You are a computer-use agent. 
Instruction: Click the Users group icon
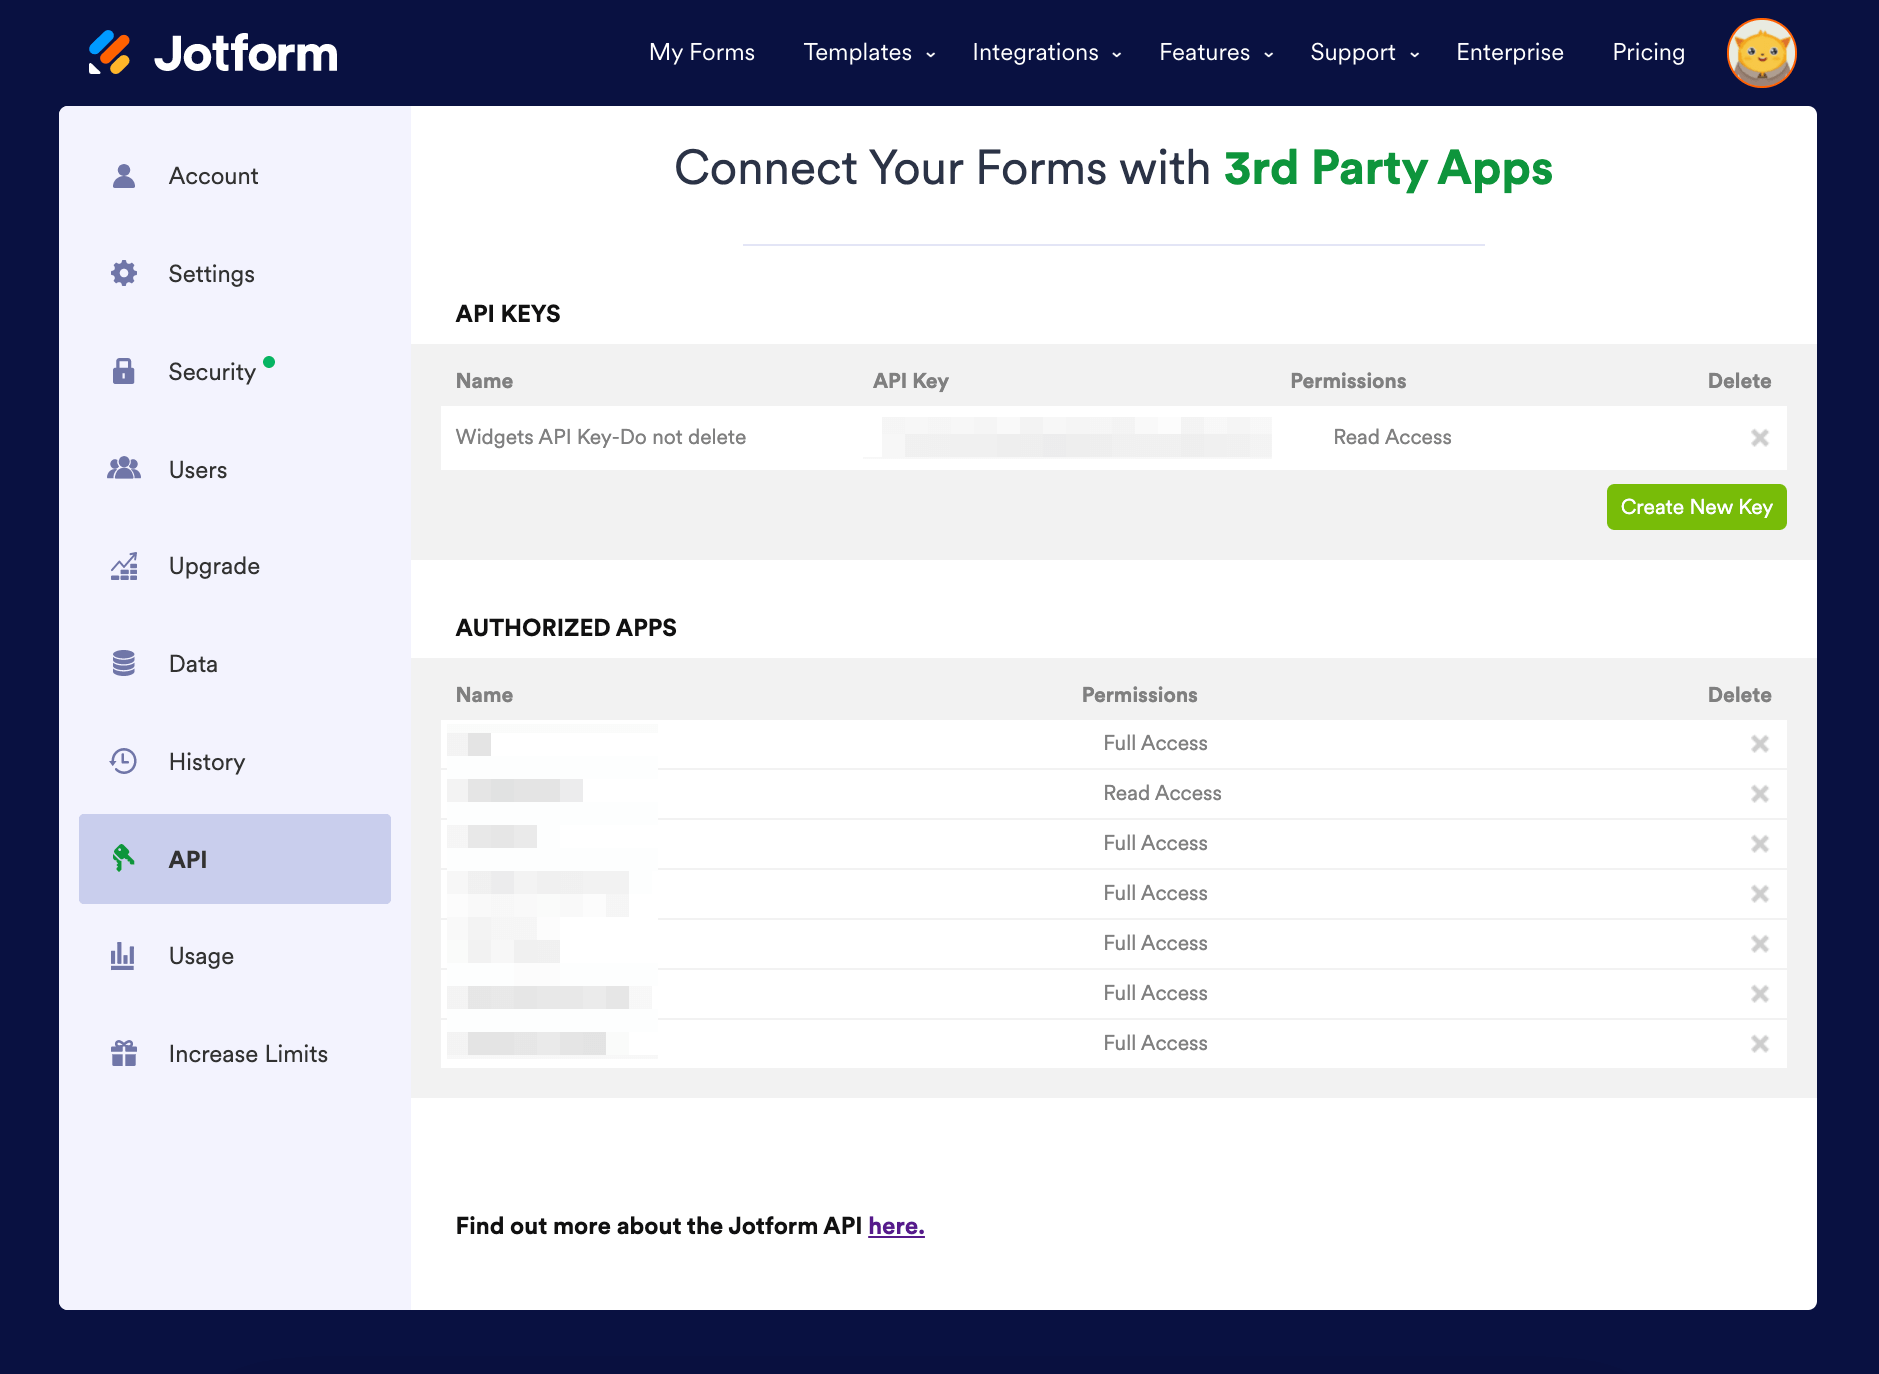point(124,469)
